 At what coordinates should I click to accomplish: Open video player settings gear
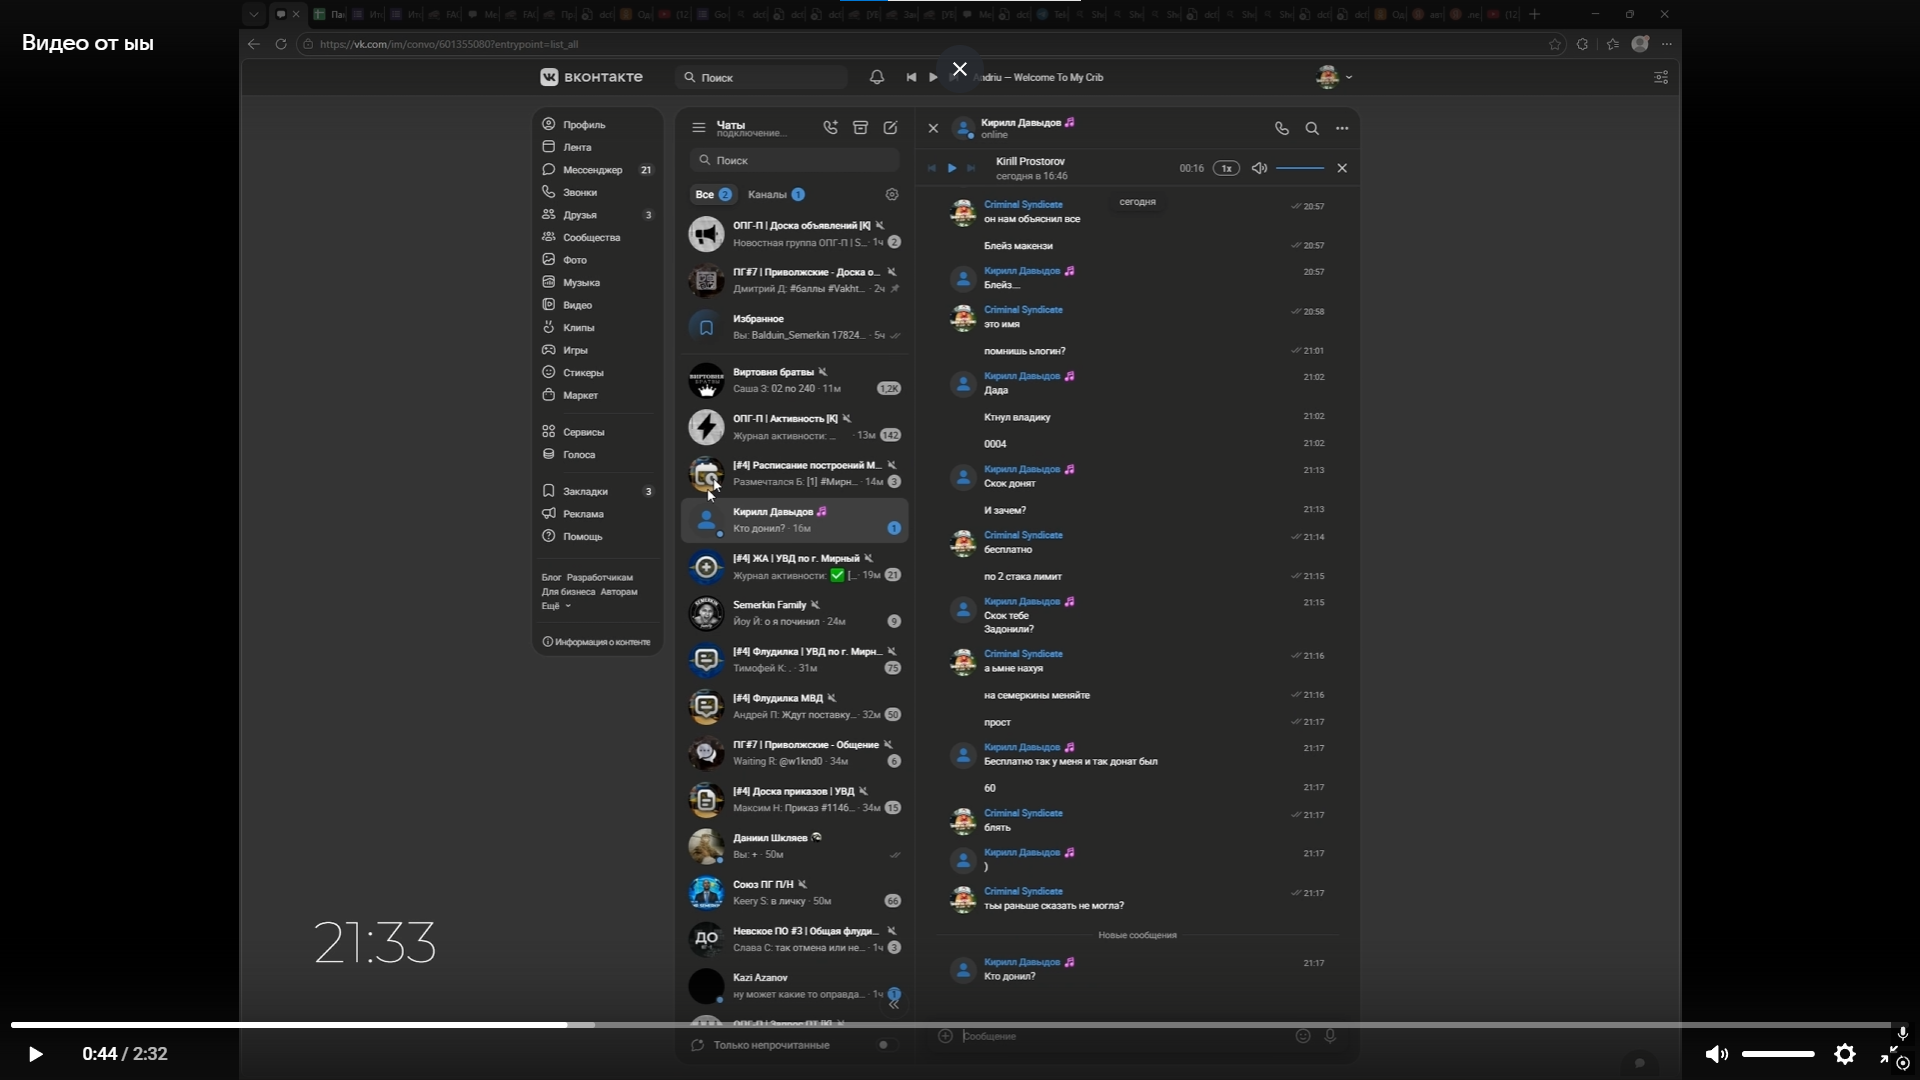(x=1845, y=1054)
